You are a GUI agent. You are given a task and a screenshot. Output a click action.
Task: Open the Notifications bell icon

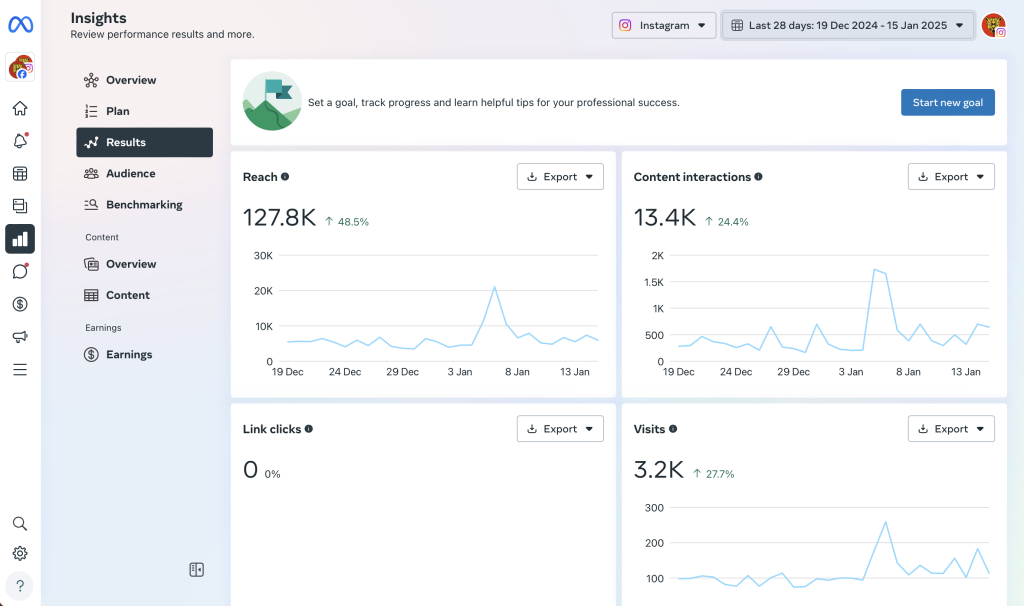click(x=20, y=140)
